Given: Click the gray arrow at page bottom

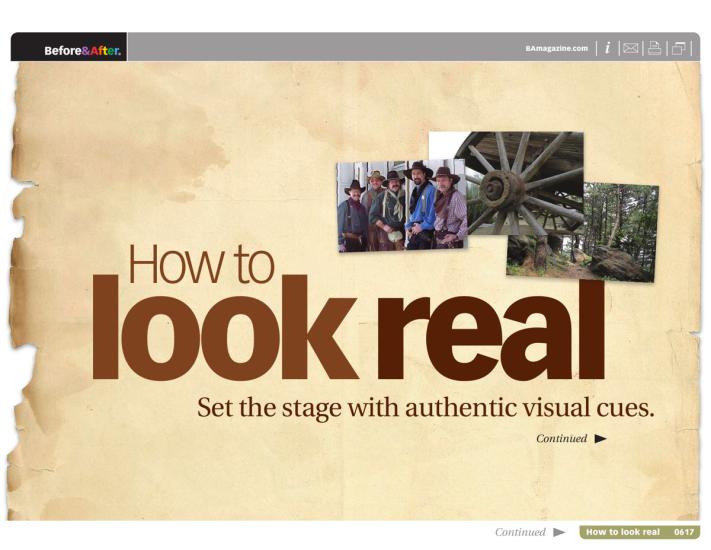Looking at the screenshot, I should click(559, 532).
